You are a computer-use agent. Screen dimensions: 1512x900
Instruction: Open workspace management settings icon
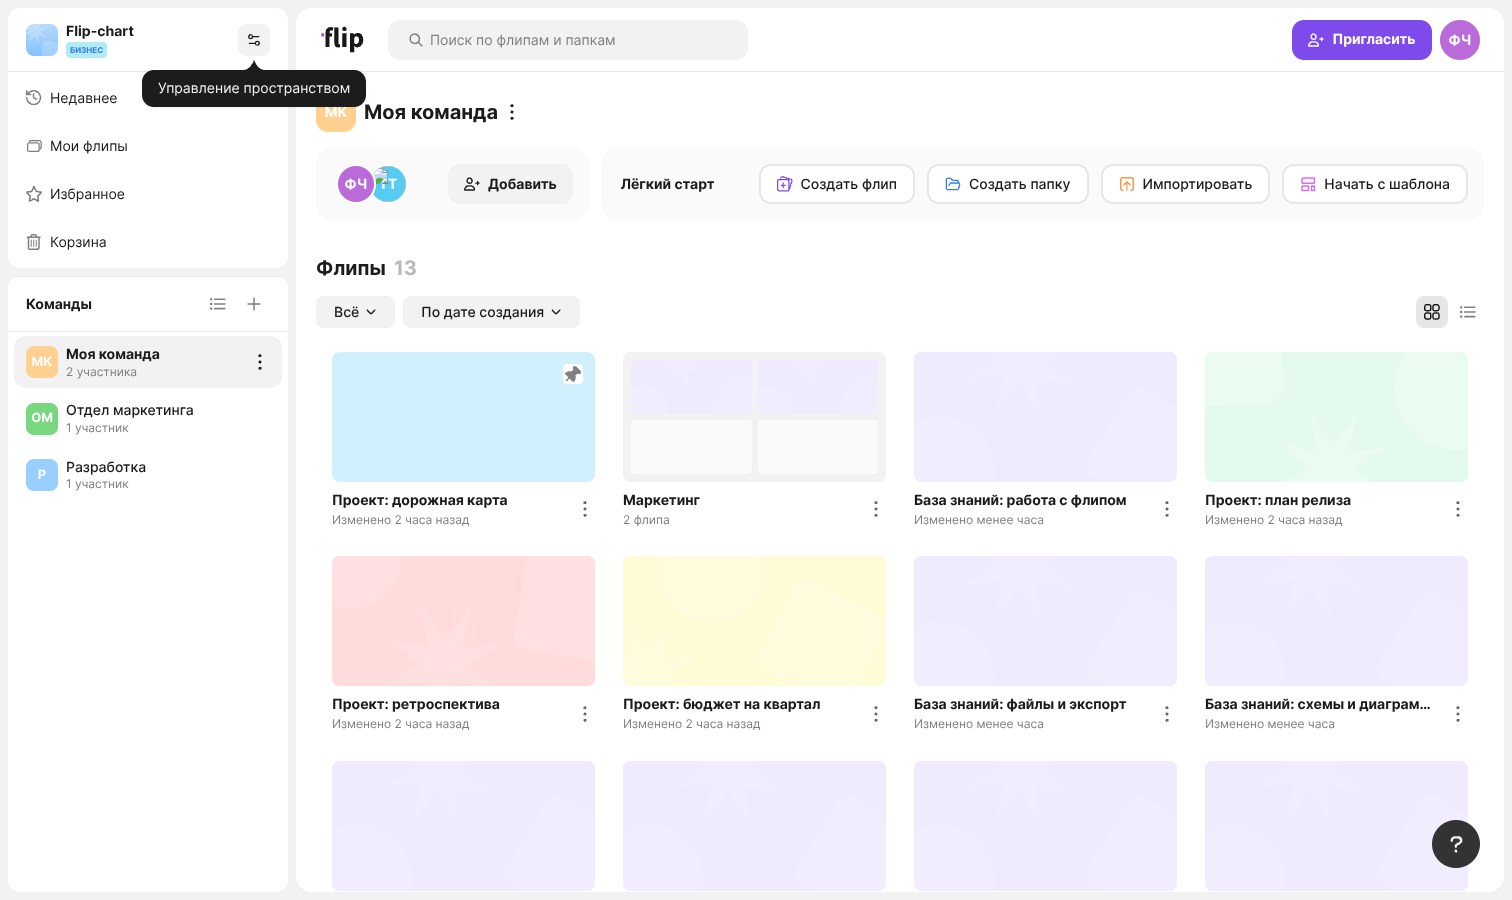pyautogui.click(x=254, y=40)
